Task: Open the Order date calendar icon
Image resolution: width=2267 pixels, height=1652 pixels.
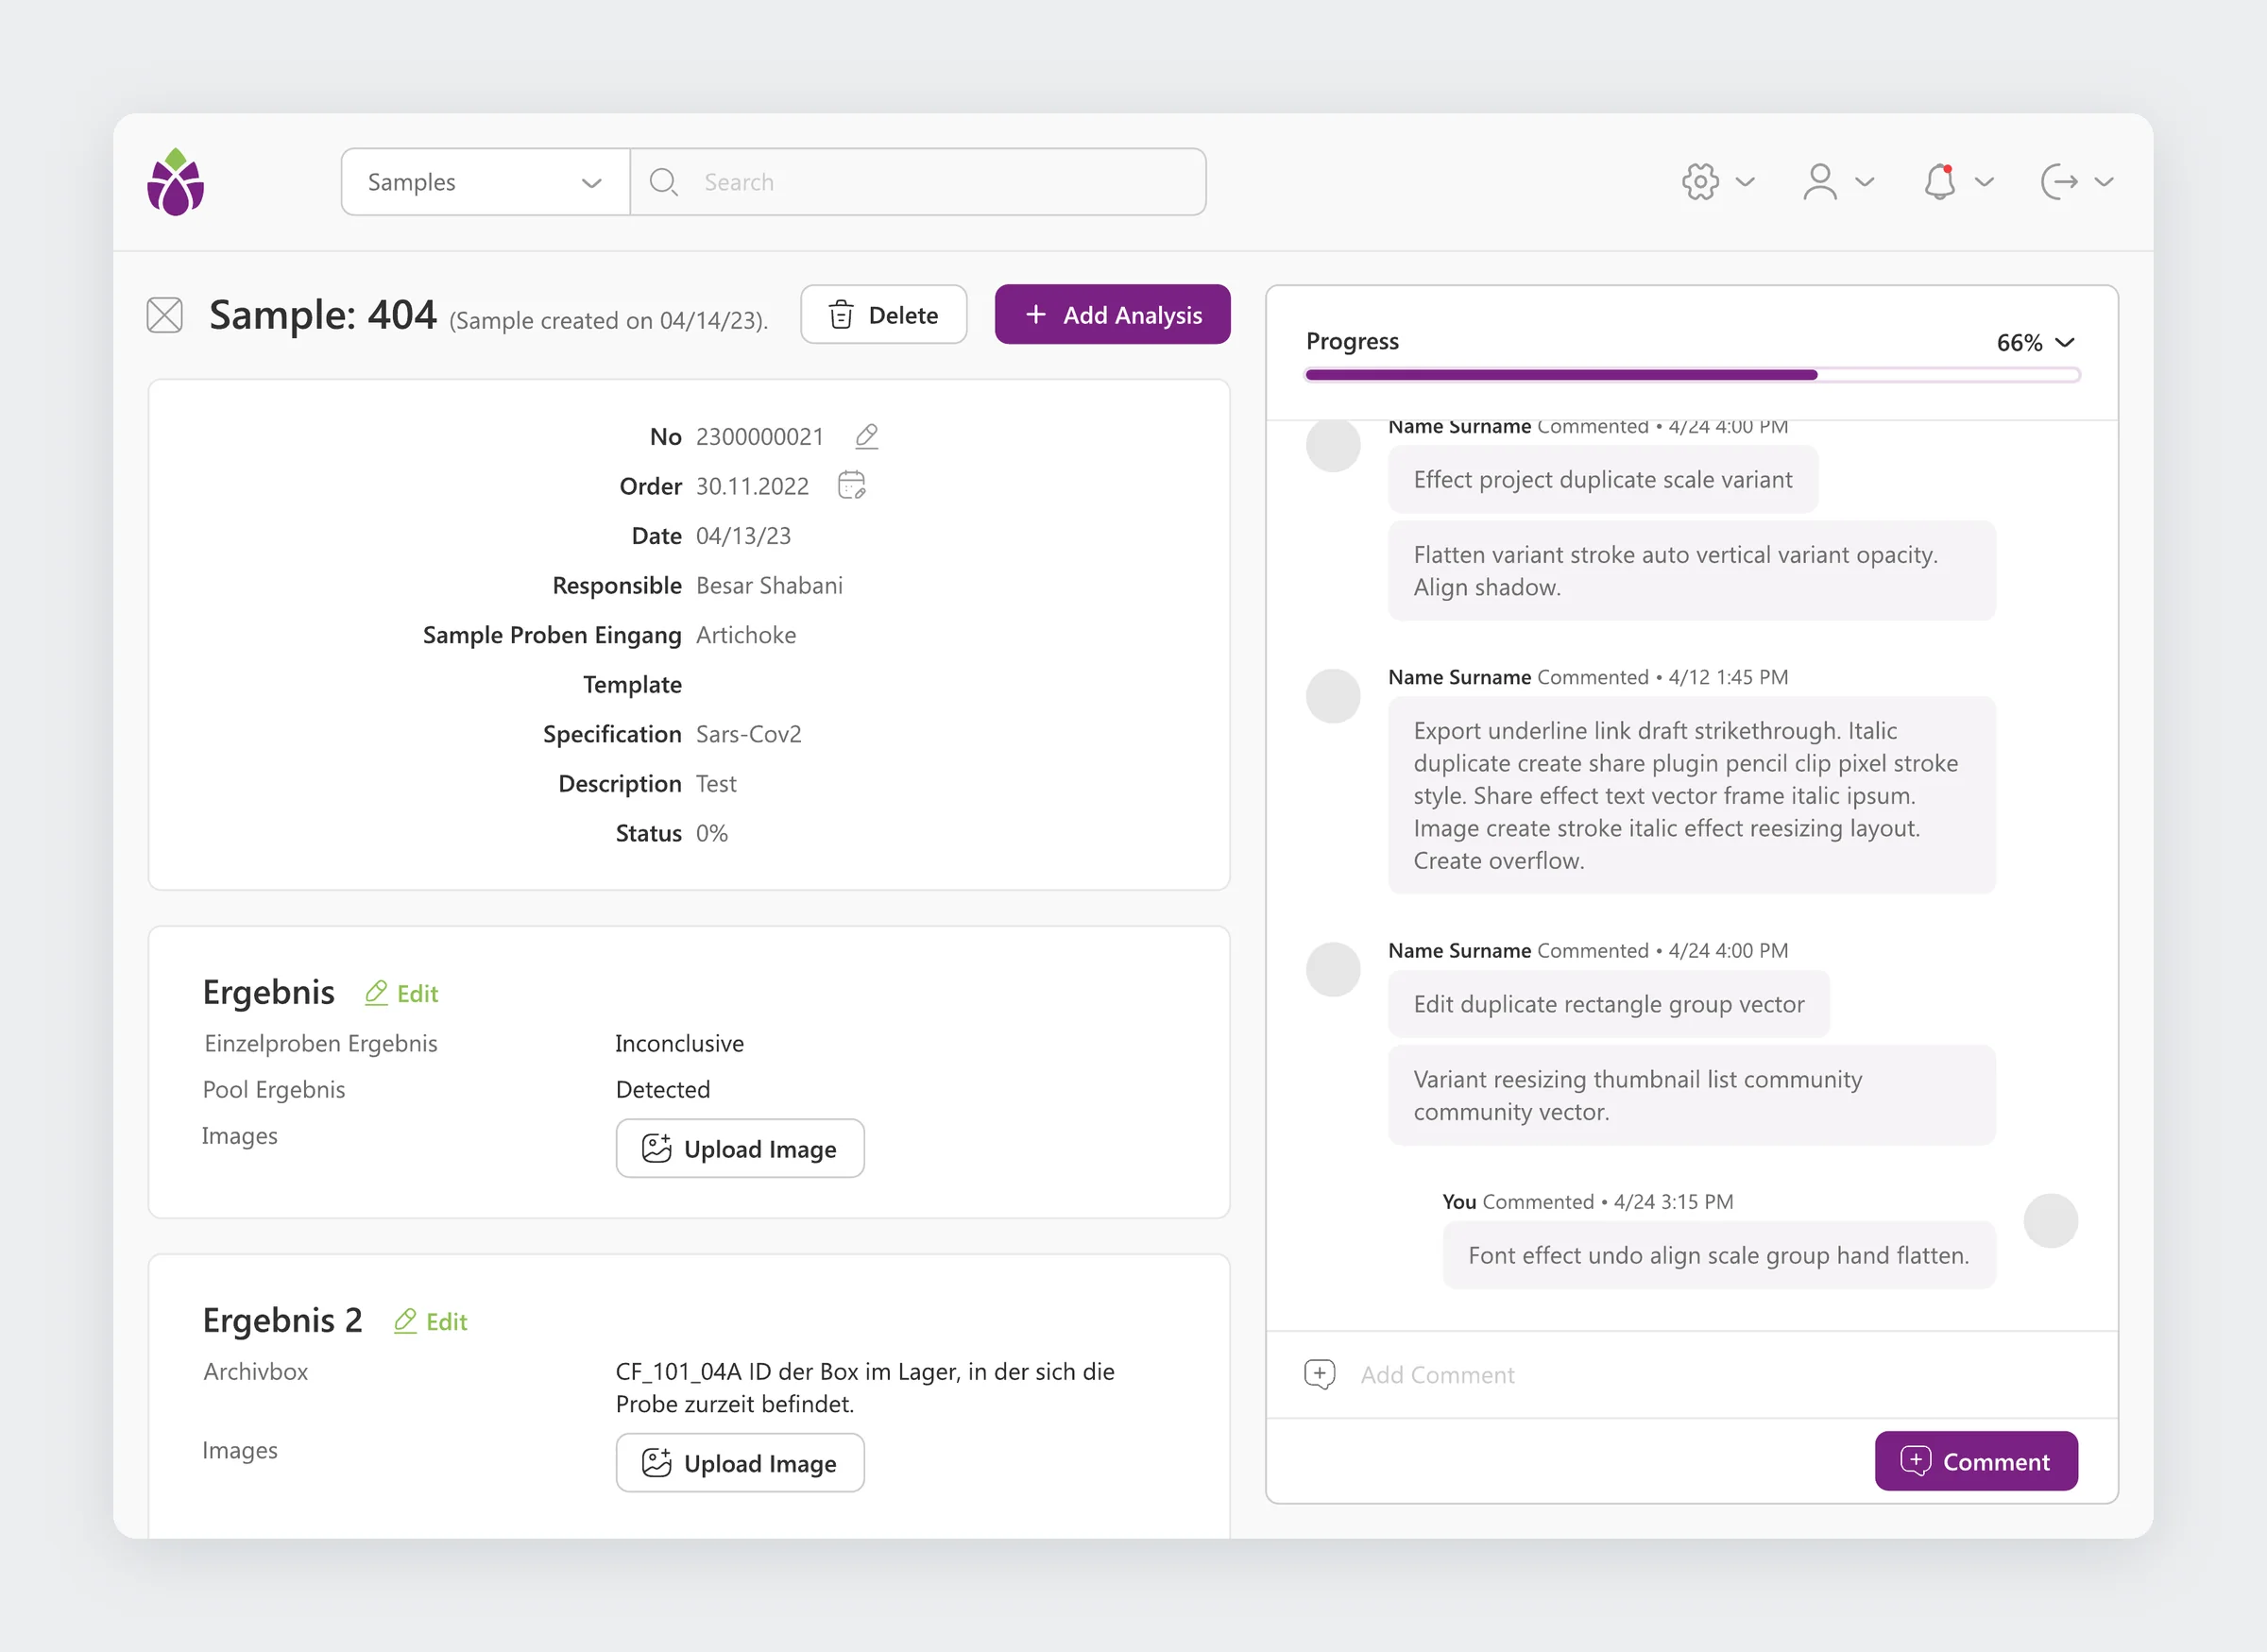Action: coord(851,485)
